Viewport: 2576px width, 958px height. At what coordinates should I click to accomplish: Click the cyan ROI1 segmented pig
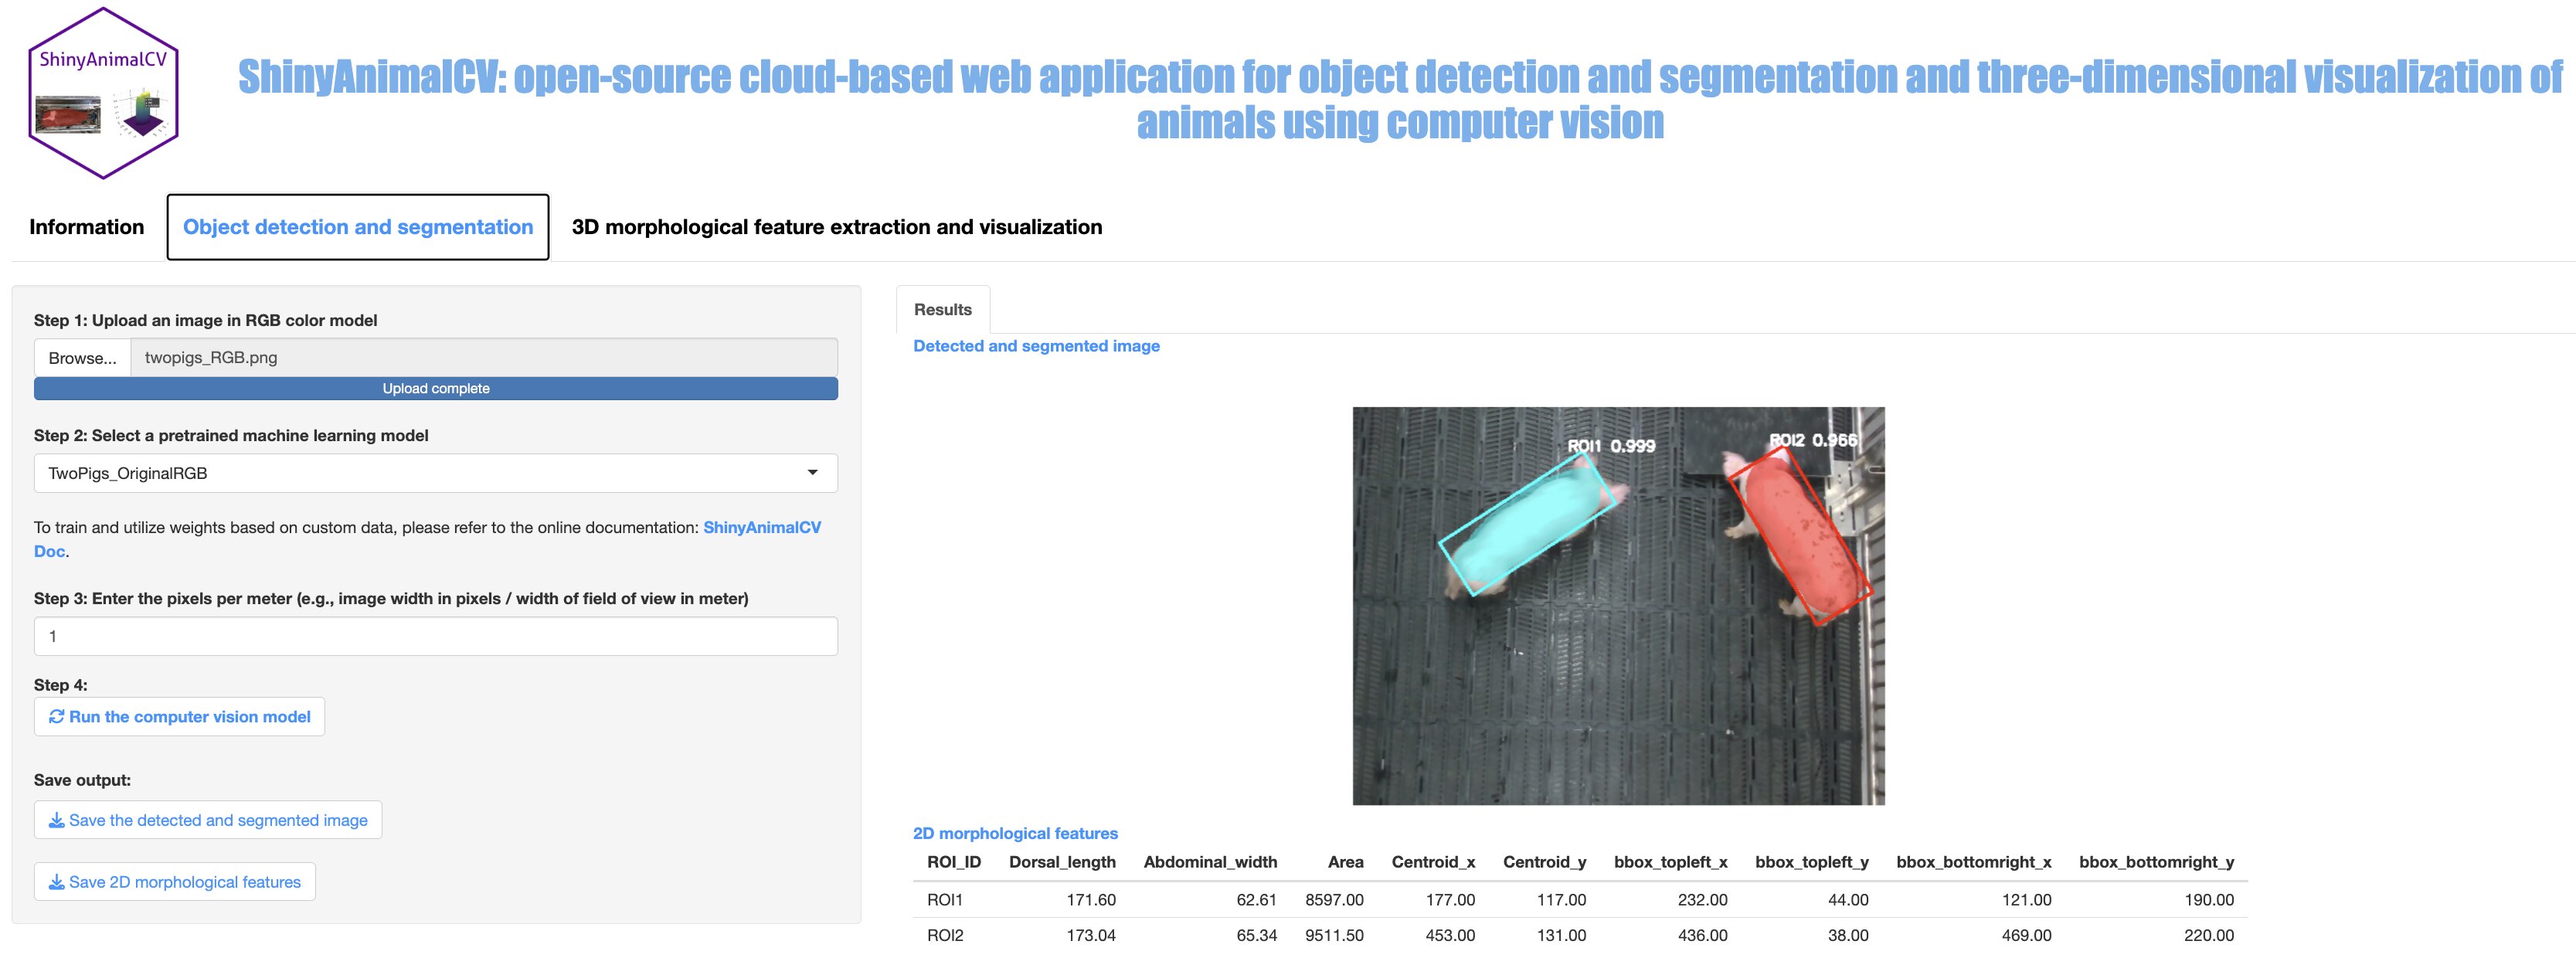pos(1525,523)
